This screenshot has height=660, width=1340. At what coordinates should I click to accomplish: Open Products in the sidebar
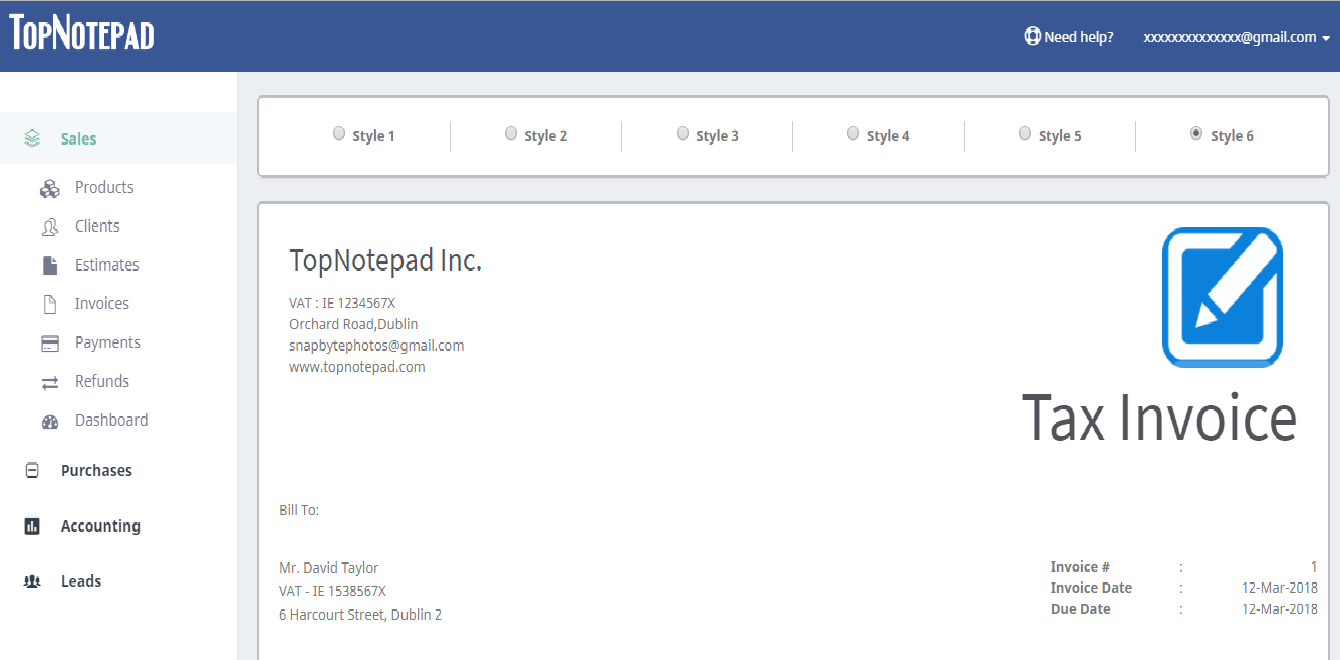tap(104, 187)
